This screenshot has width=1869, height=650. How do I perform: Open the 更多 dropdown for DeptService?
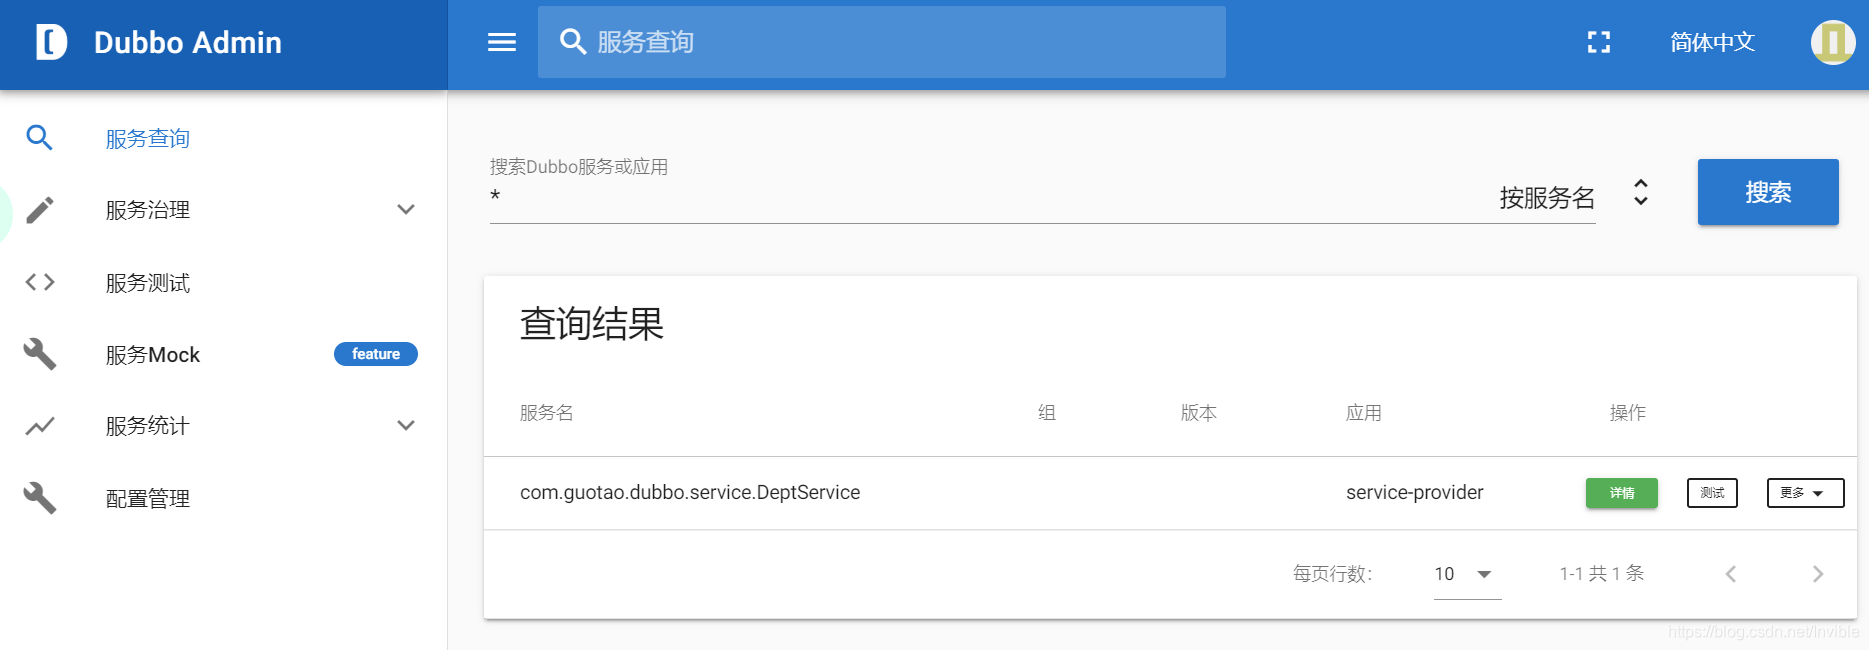[x=1805, y=493]
